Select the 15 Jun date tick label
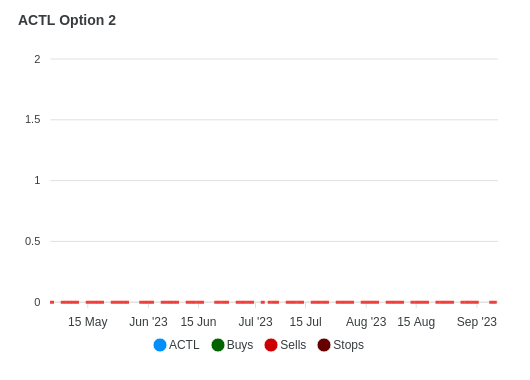Viewport: 530px width, 380px height. (198, 322)
